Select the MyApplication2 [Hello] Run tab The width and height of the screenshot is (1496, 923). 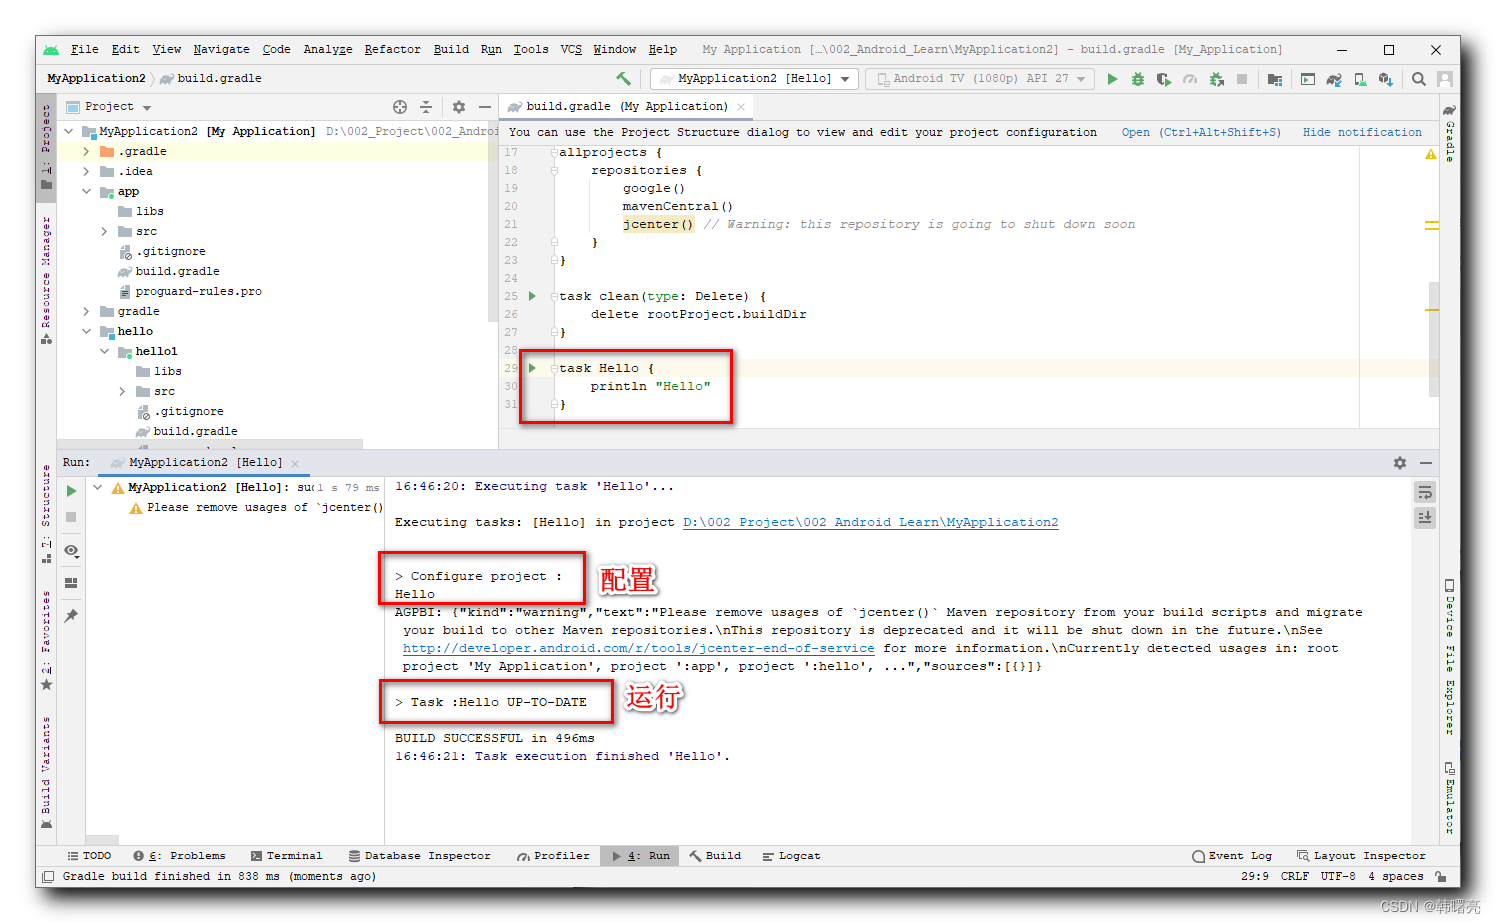tap(205, 463)
